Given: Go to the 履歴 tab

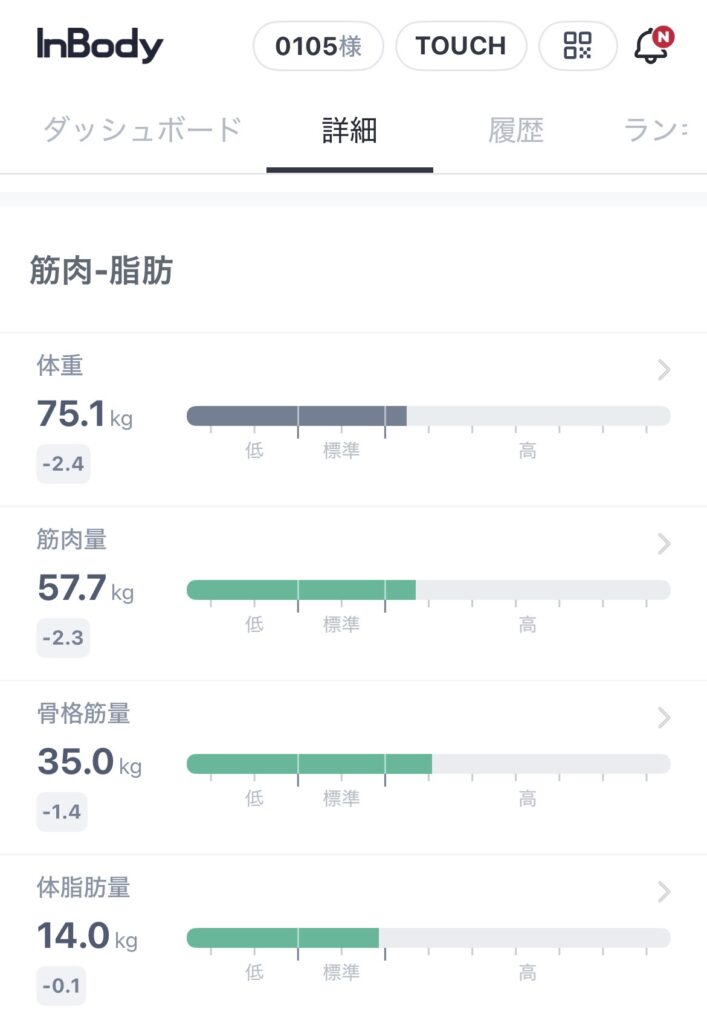Looking at the screenshot, I should click(516, 131).
